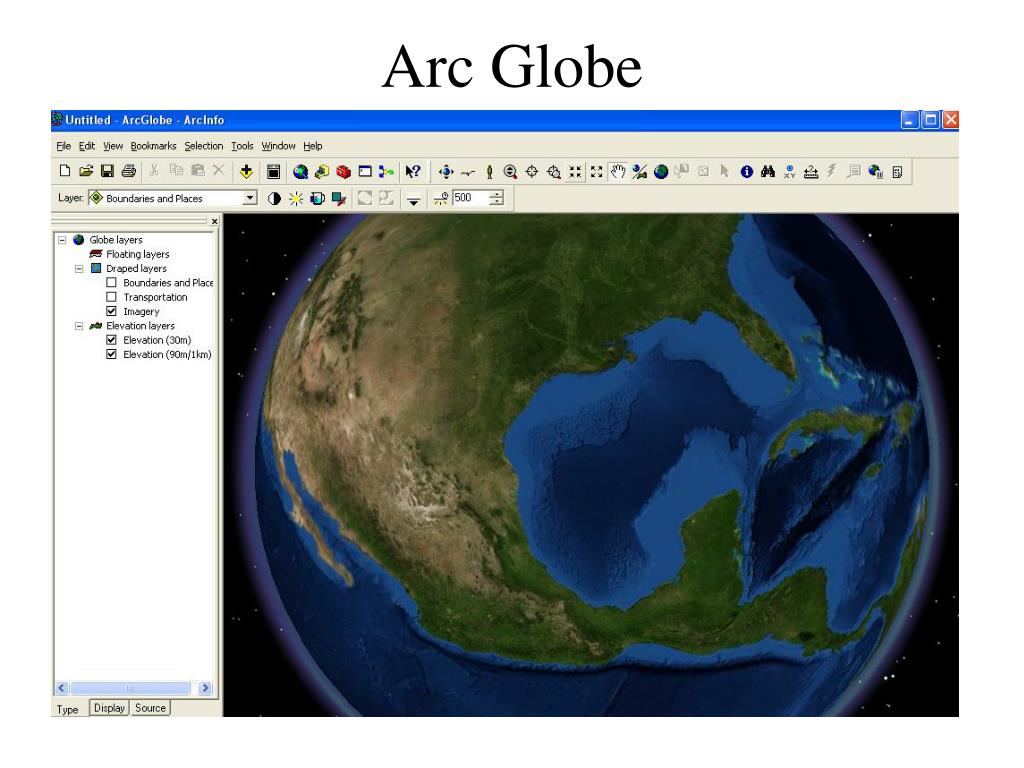Viewport: 1024px width, 768px height.
Task: Save the document with the floppy icon
Action: [x=107, y=171]
